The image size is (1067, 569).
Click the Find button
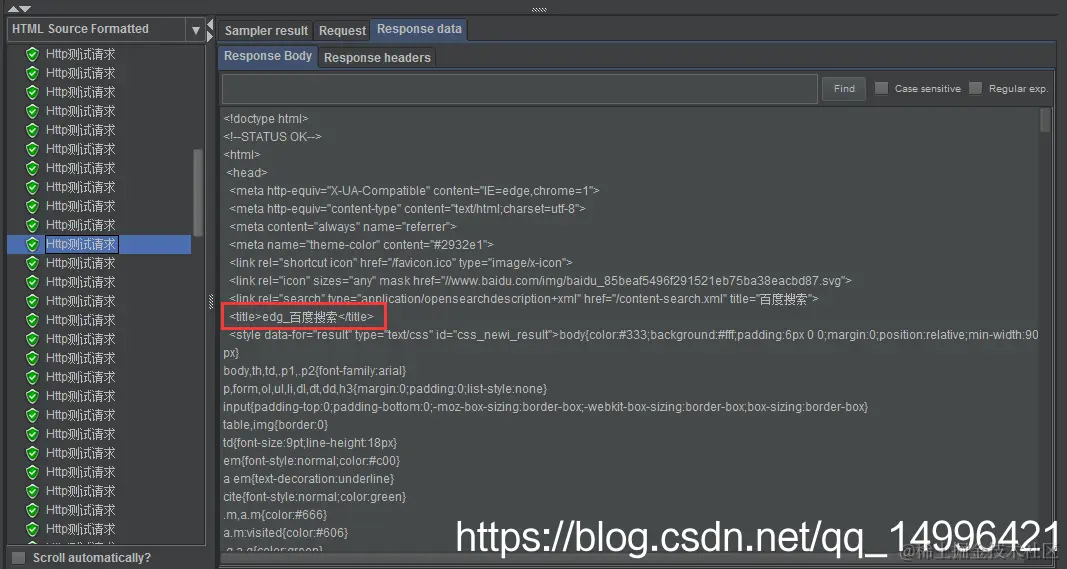coord(844,88)
